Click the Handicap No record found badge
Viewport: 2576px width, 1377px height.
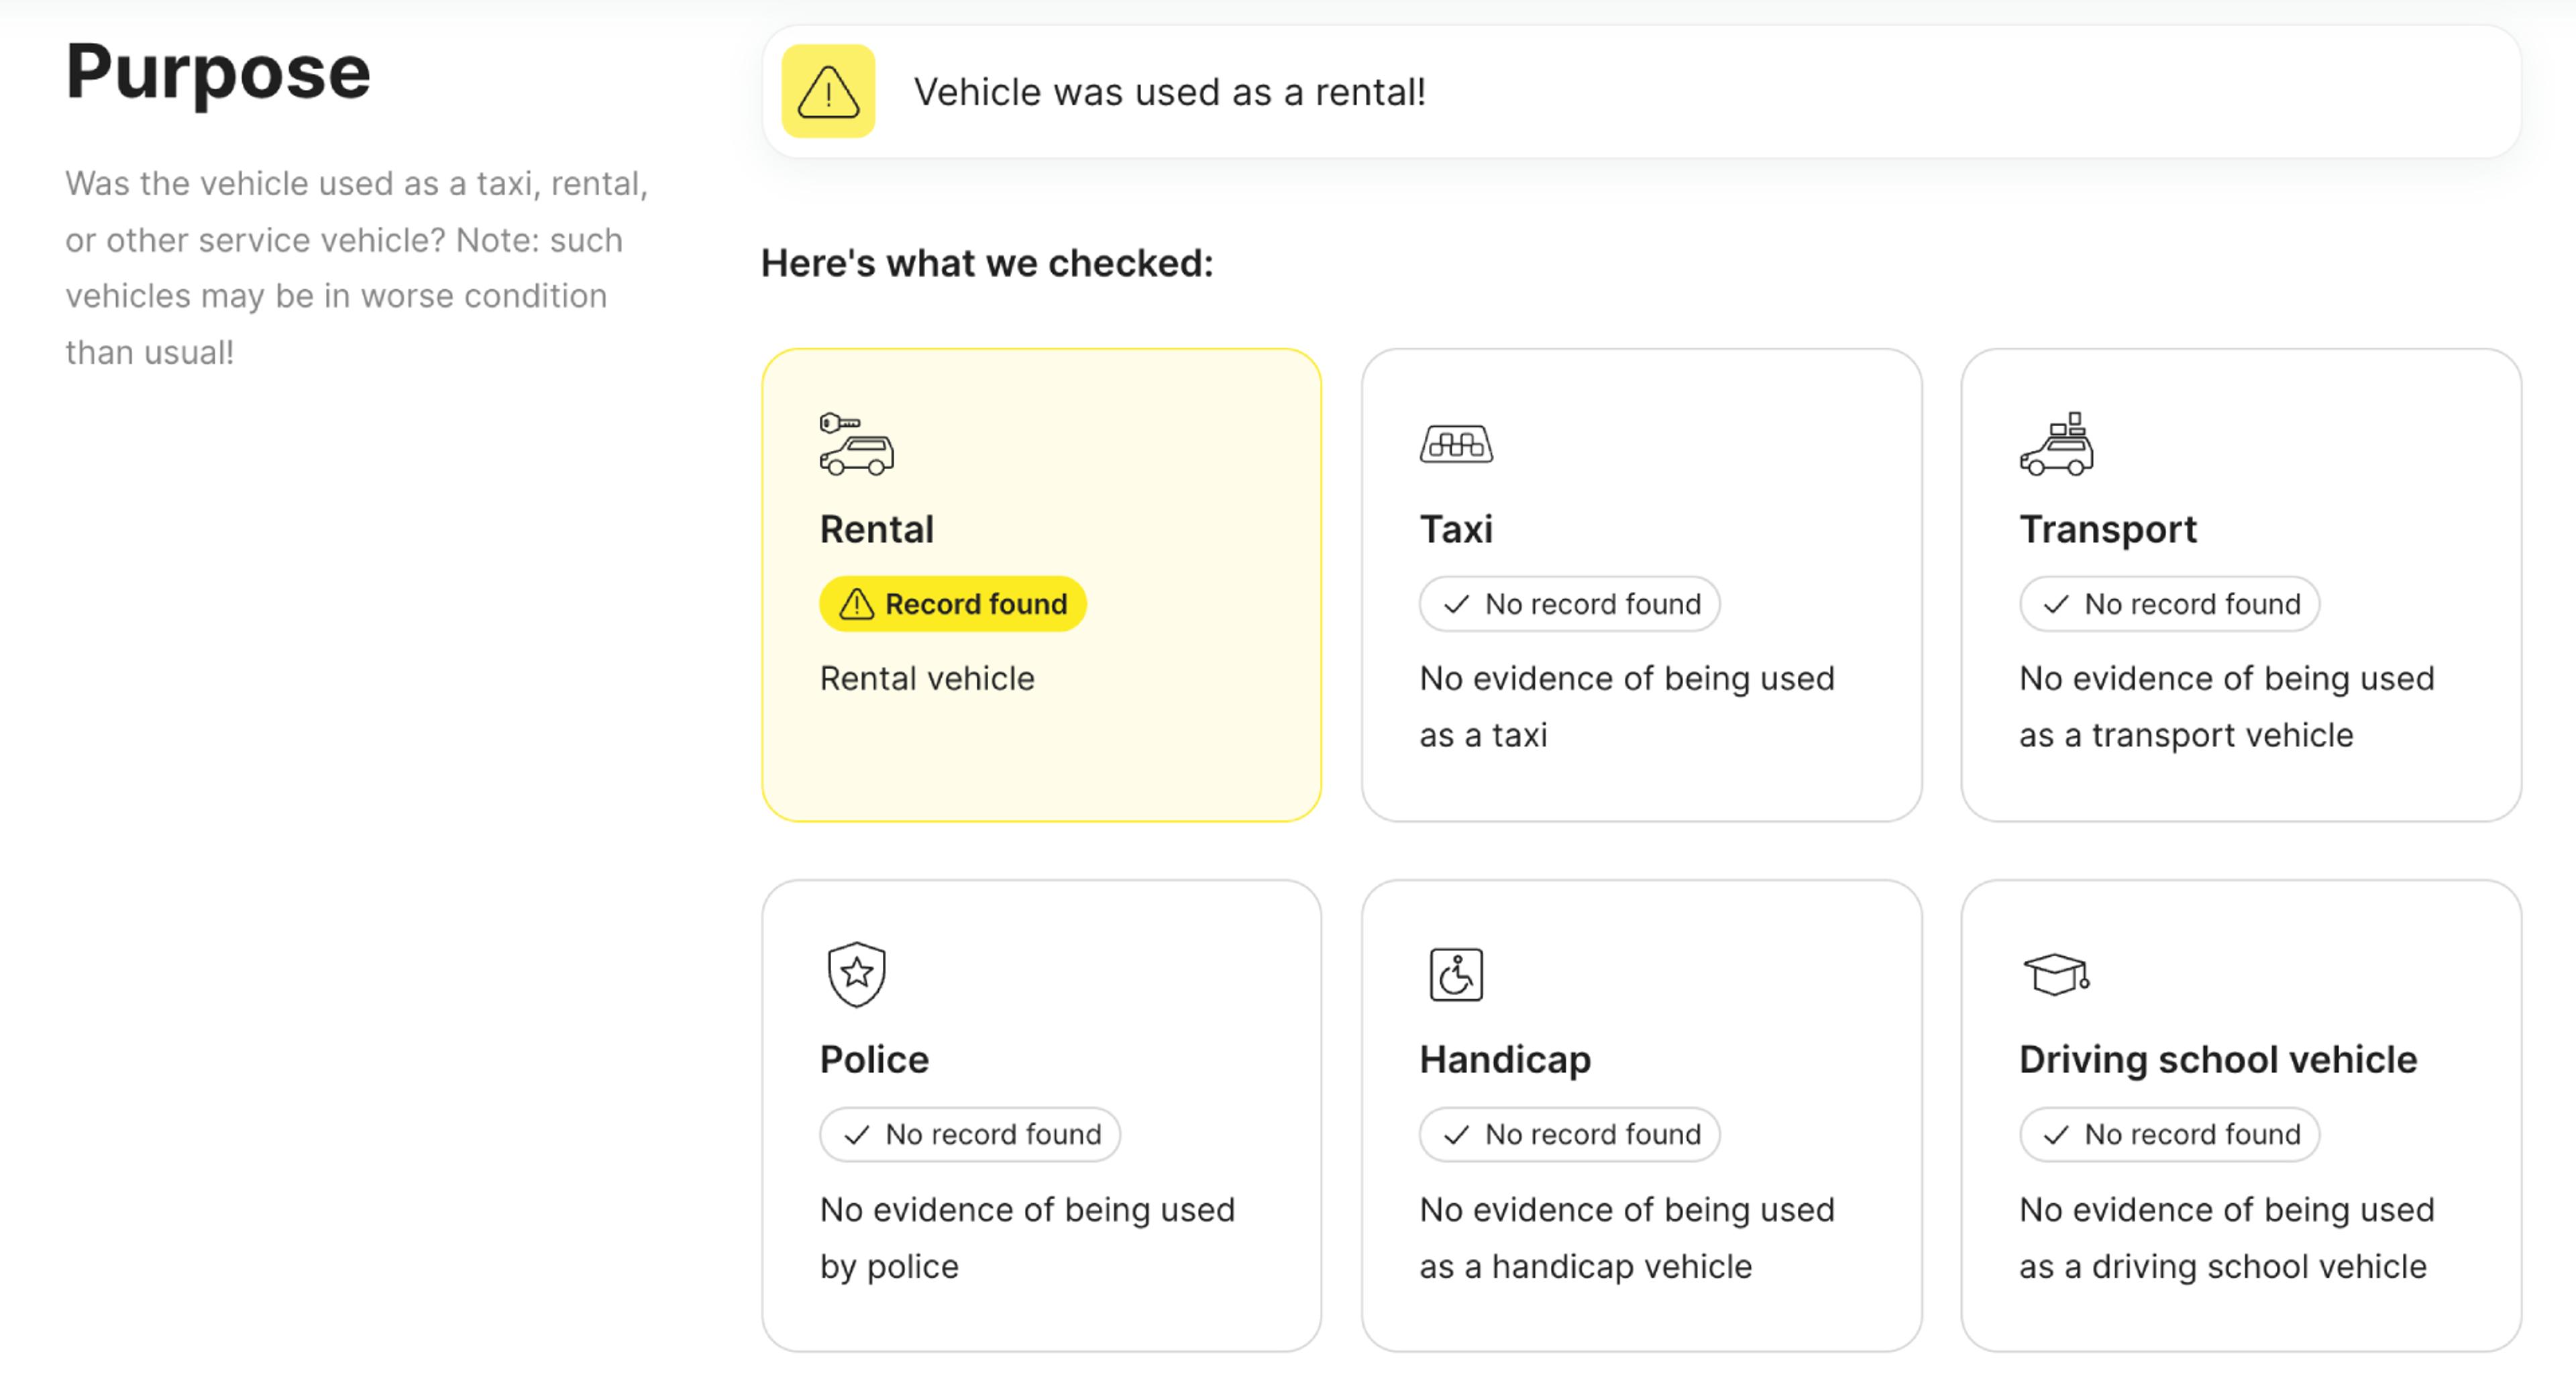coord(1569,1134)
